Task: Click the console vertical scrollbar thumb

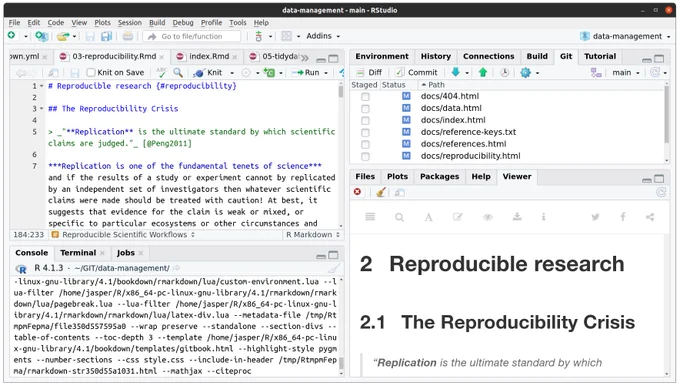Action: tap(341, 362)
